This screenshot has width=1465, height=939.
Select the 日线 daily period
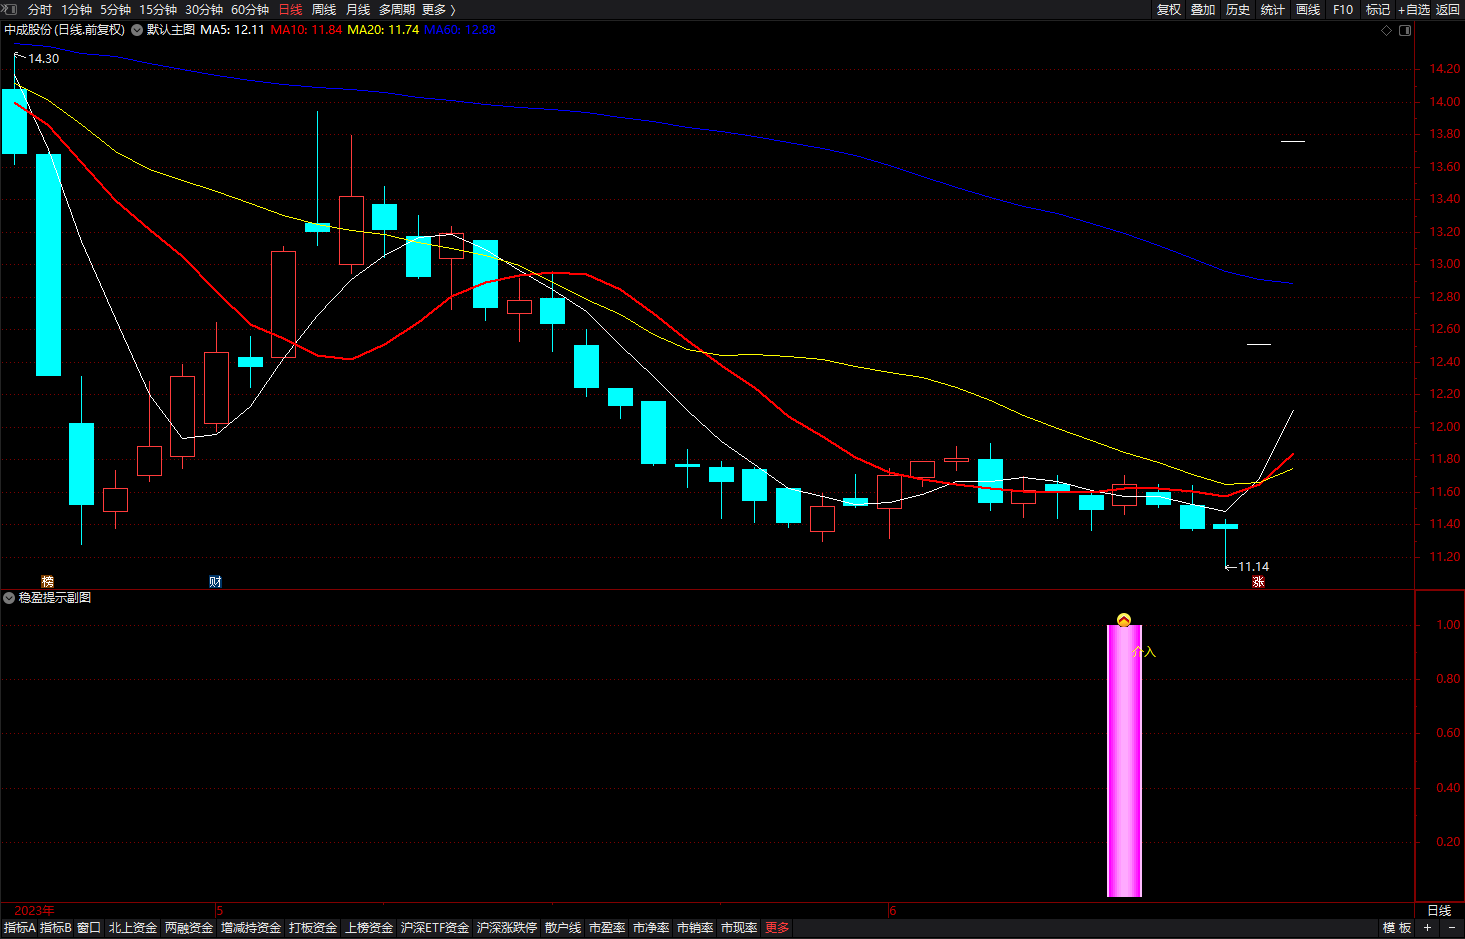[290, 10]
